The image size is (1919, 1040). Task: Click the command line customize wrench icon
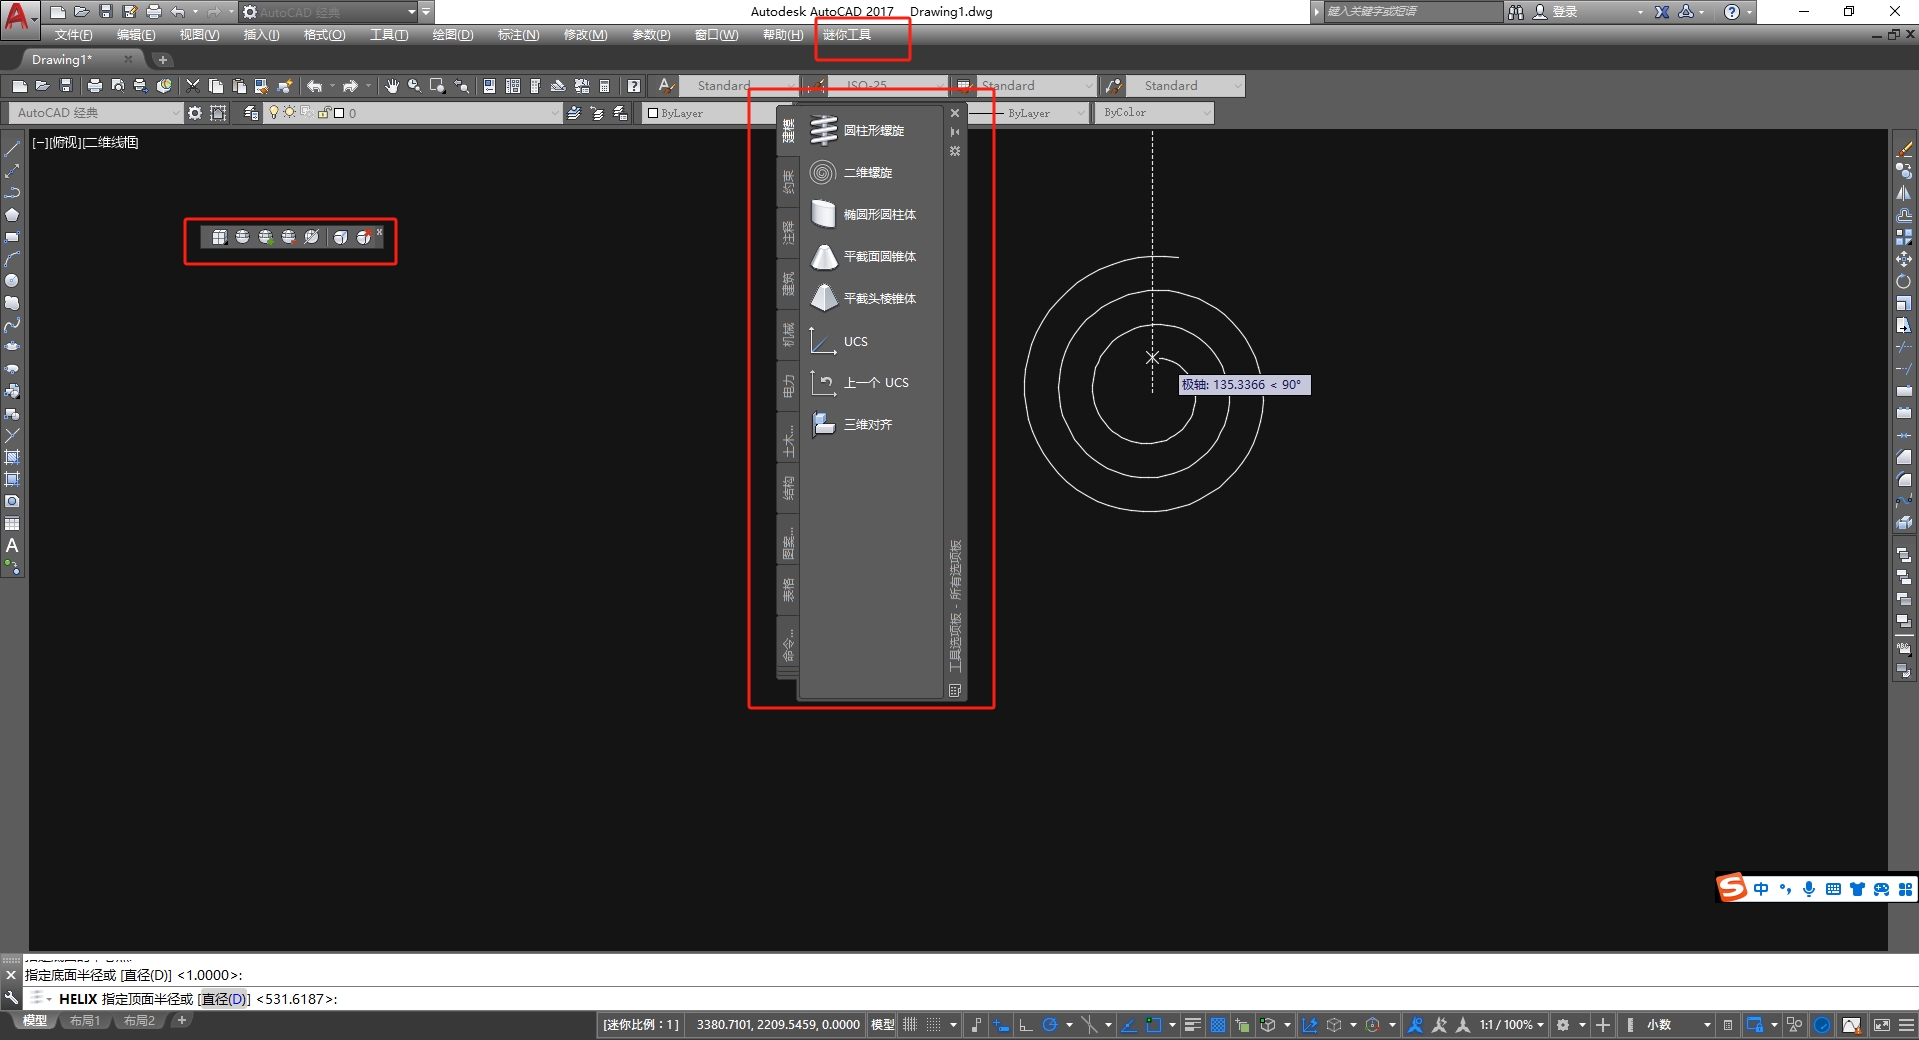coord(11,998)
